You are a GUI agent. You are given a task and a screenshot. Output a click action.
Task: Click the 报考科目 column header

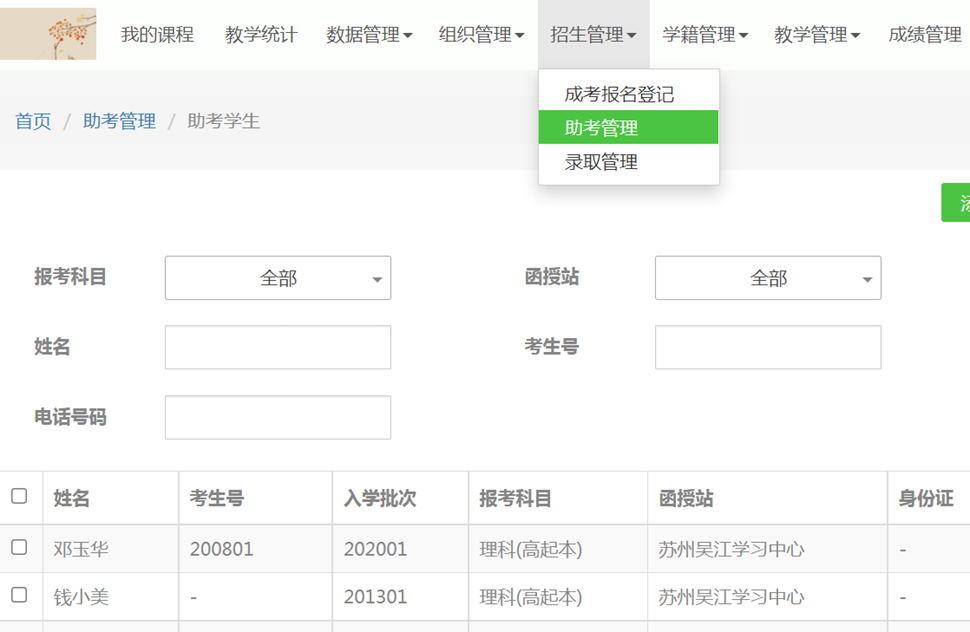click(x=515, y=498)
